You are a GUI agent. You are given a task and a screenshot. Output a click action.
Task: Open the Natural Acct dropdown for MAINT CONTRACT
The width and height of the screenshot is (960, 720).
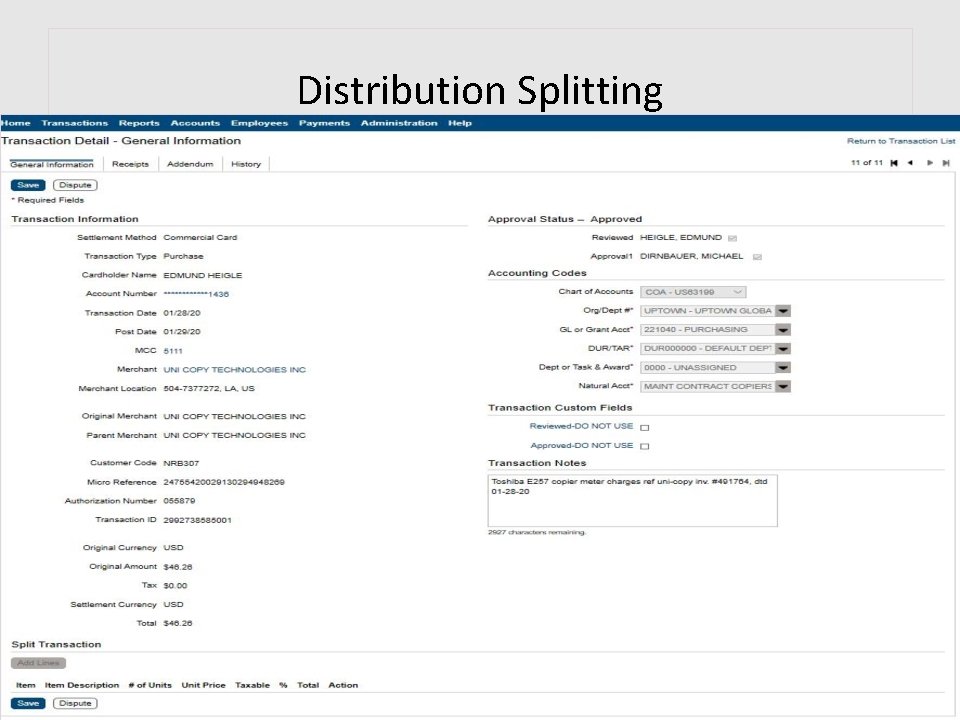coord(783,386)
